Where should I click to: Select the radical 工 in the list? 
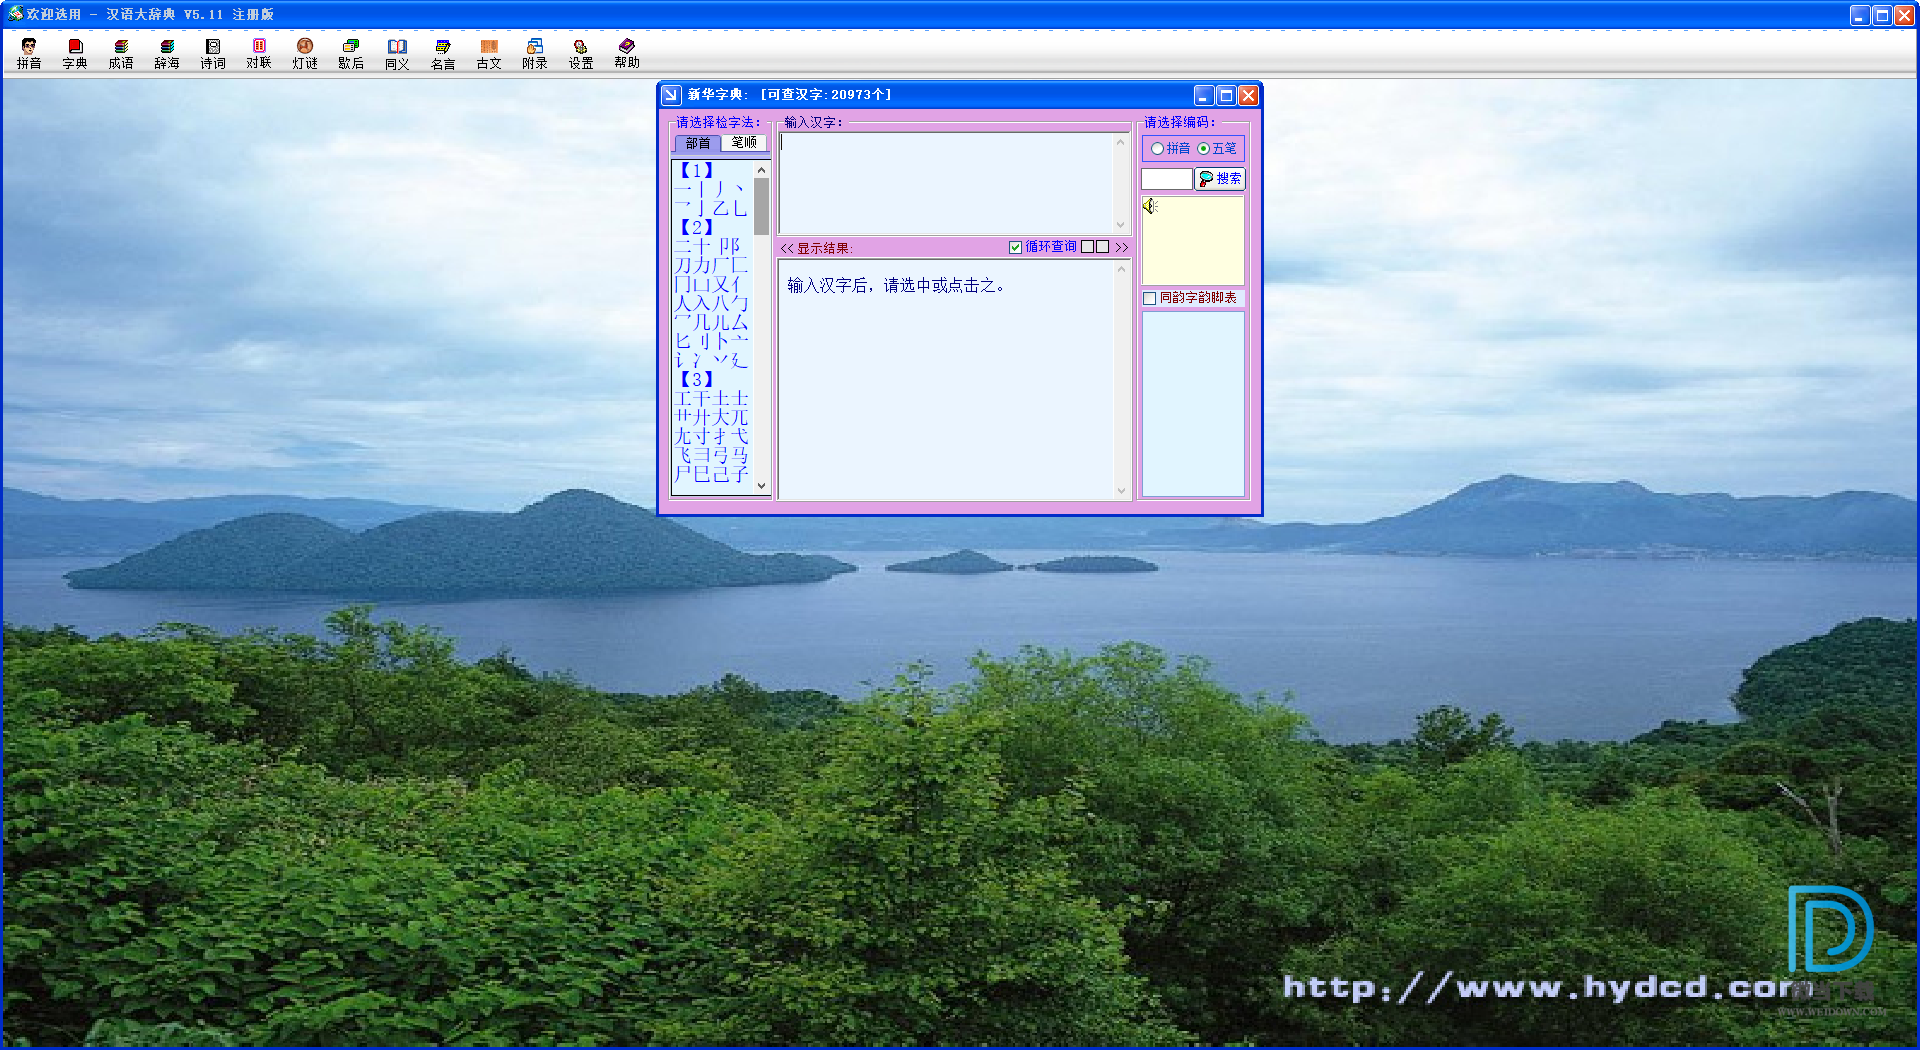[683, 398]
